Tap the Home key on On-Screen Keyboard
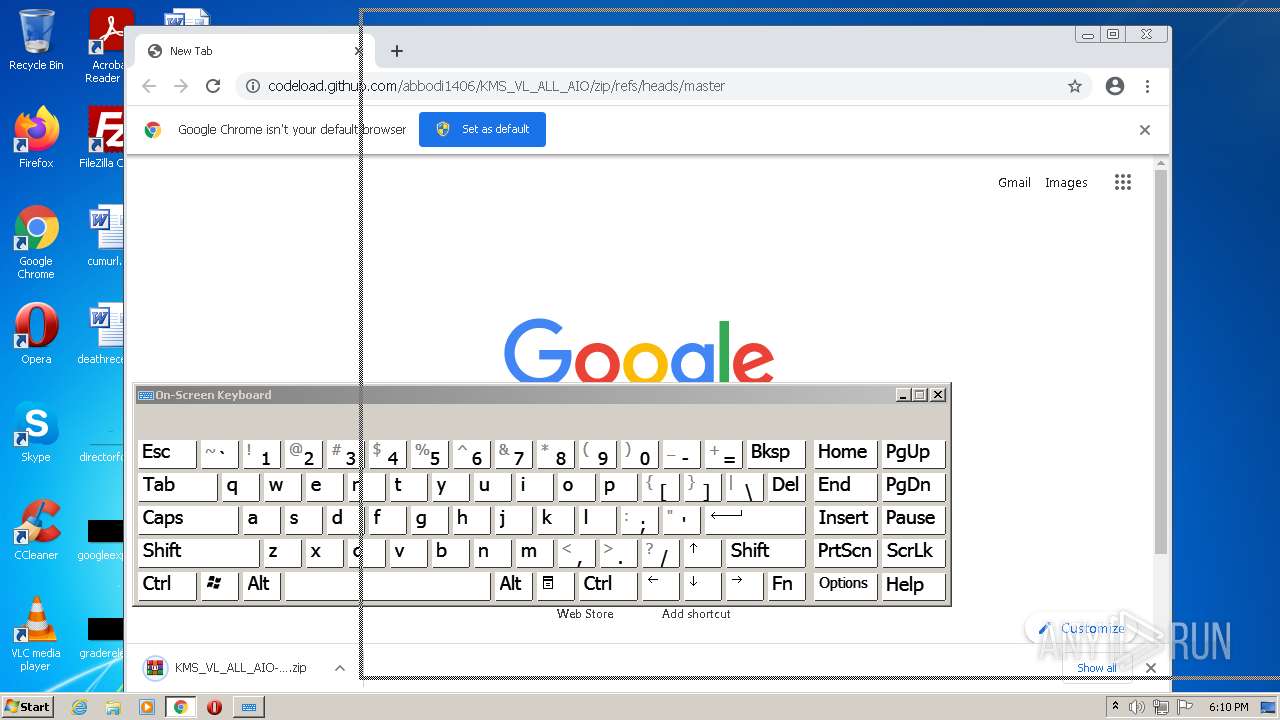Screen dimensions: 1280x720 (845, 454)
